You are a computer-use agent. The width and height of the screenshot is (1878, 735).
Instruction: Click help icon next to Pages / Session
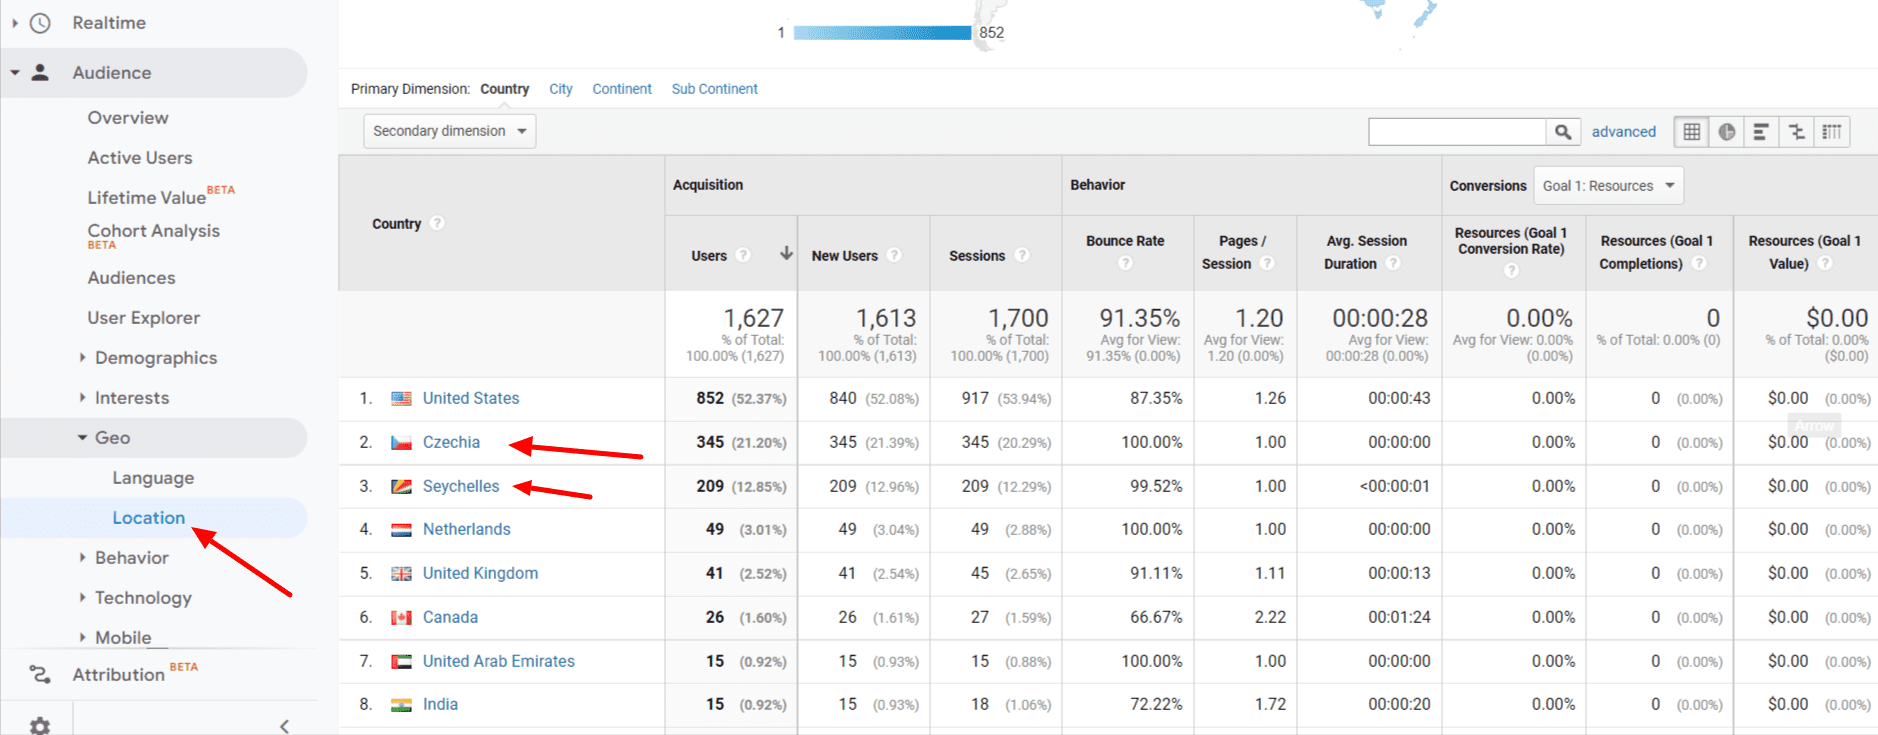pos(1267,263)
